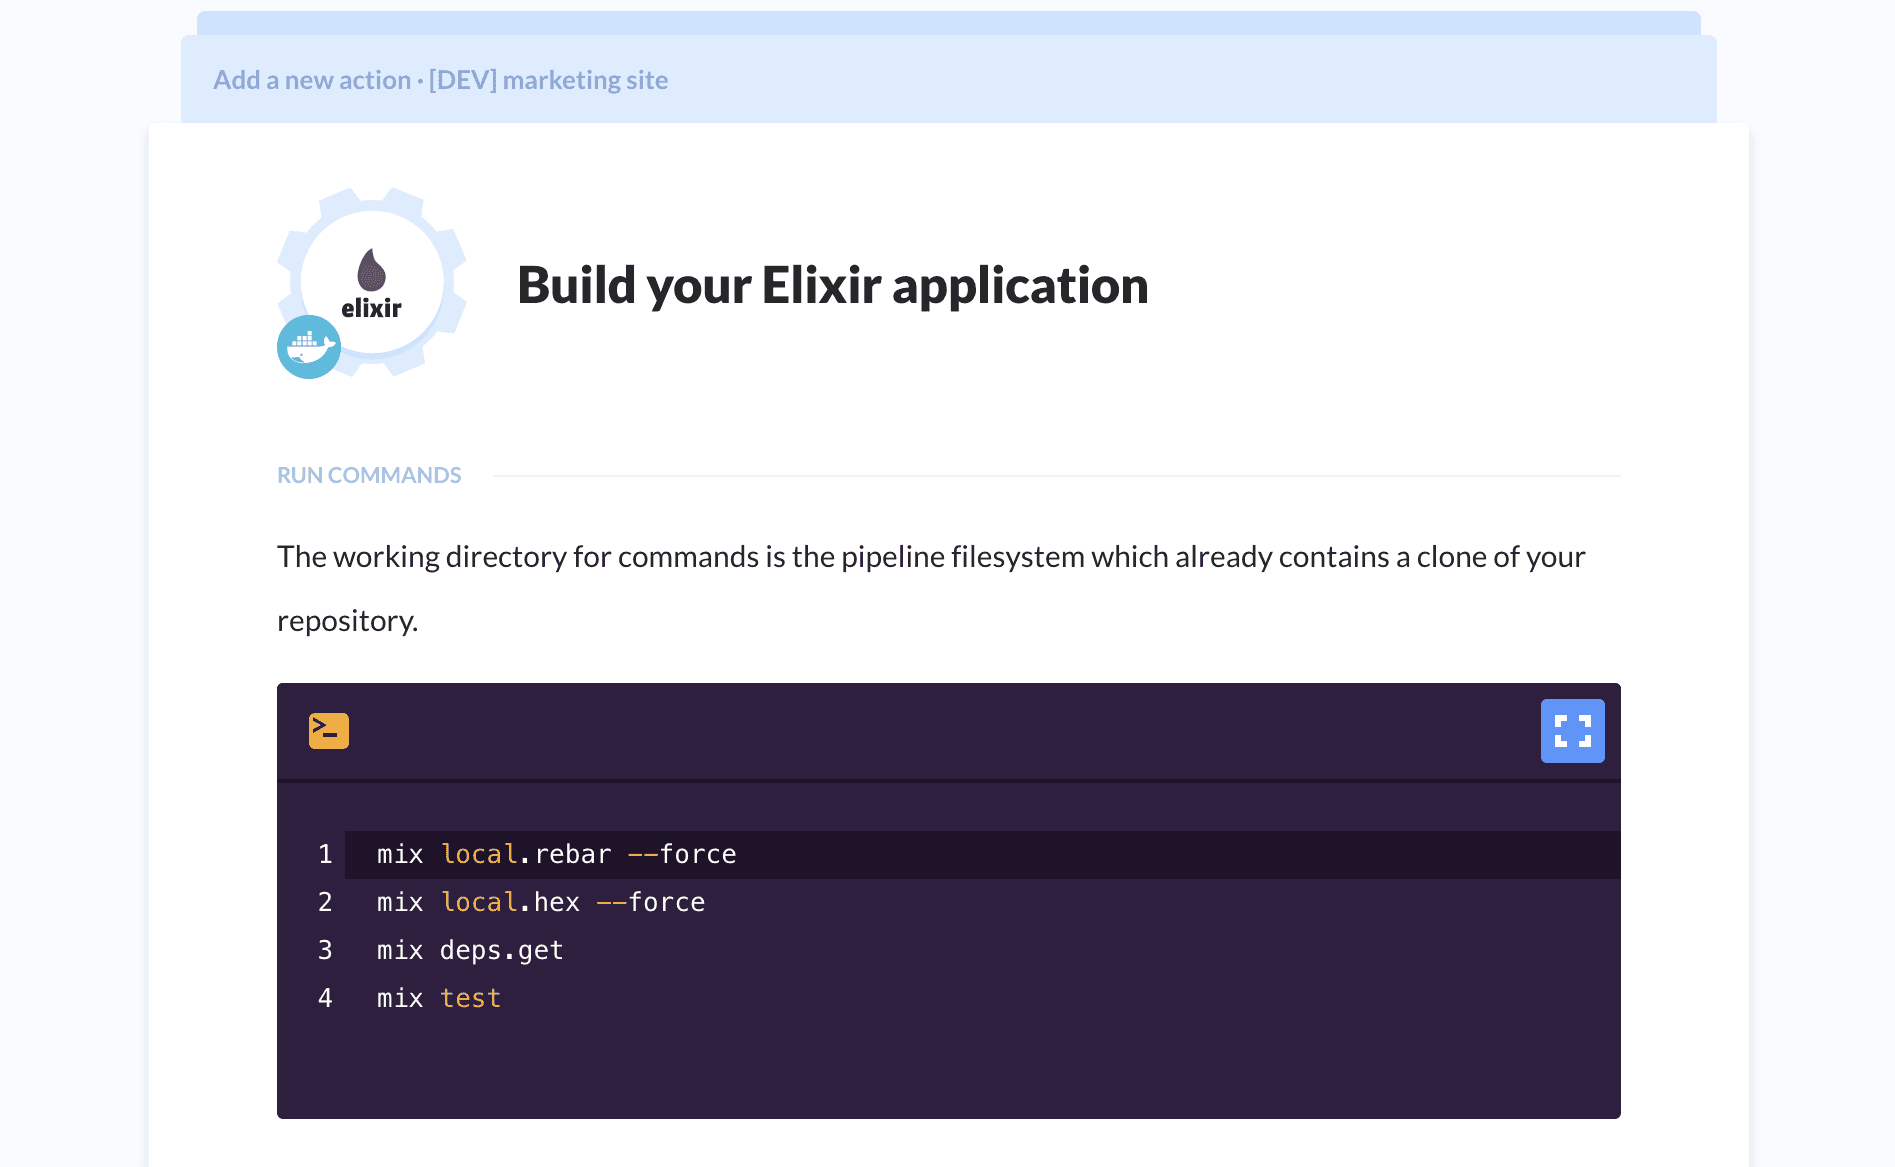Click line number 3 in the editor gutter
This screenshot has width=1895, height=1167.
point(325,950)
